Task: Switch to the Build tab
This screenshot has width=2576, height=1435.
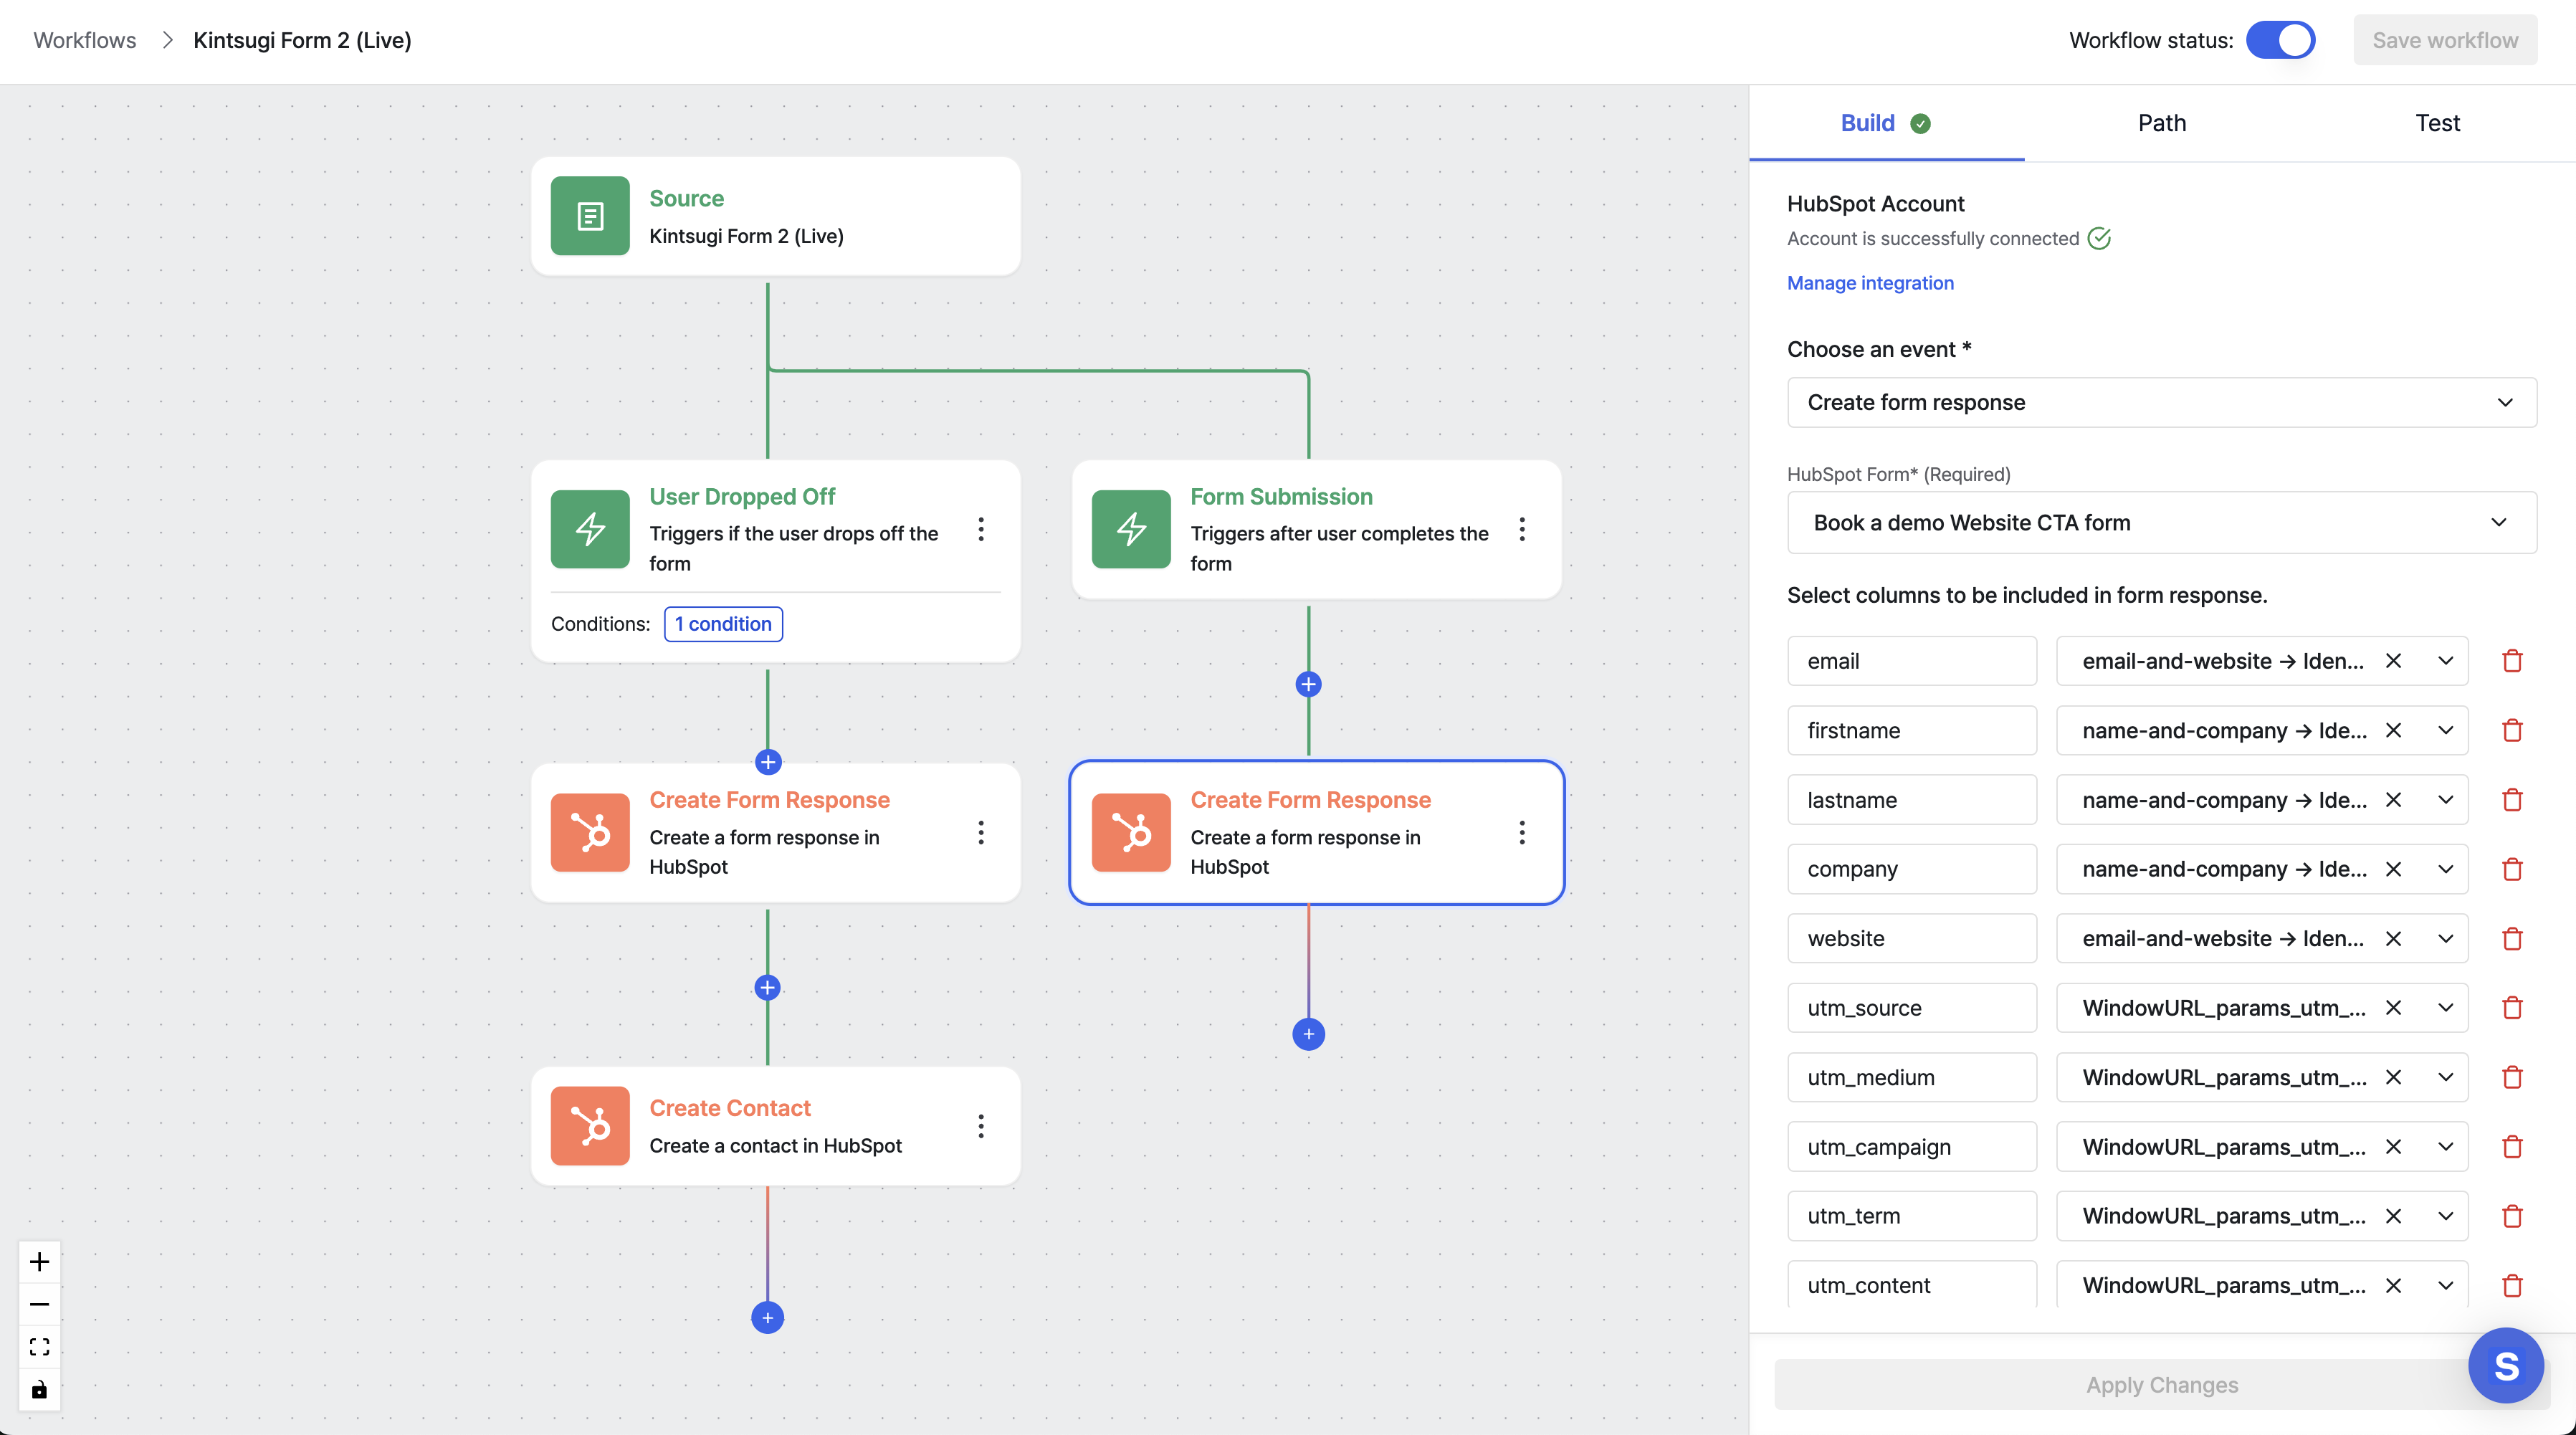Action: [1886, 123]
